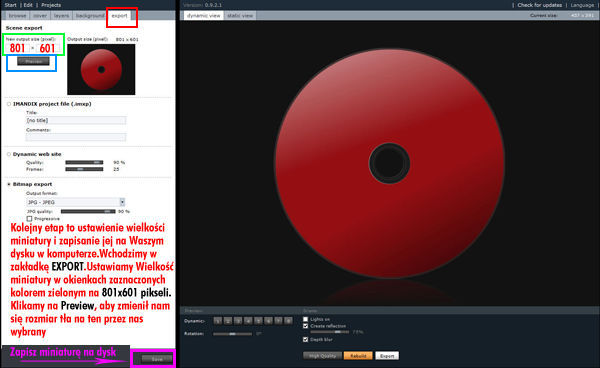Screen dimensions: 600x368
Task: Select dynamic preset button 3
Action: [x=238, y=321]
